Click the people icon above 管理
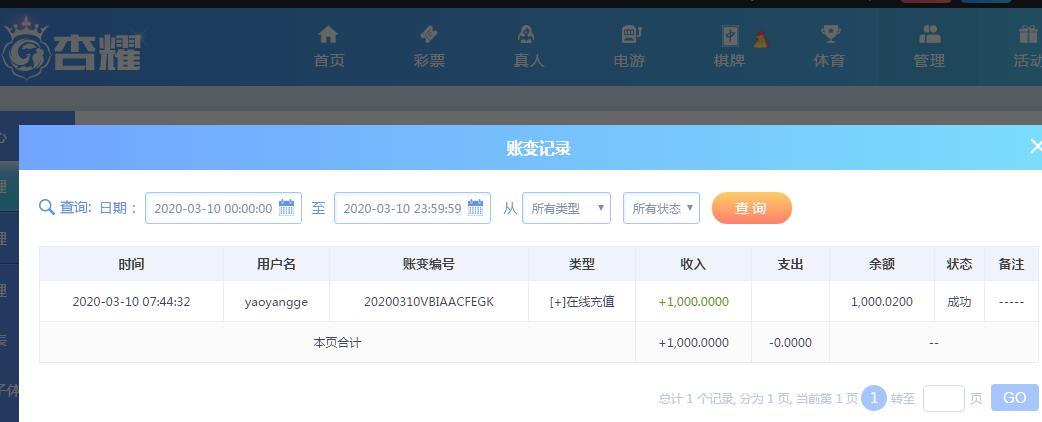The image size is (1042, 422). click(x=930, y=34)
